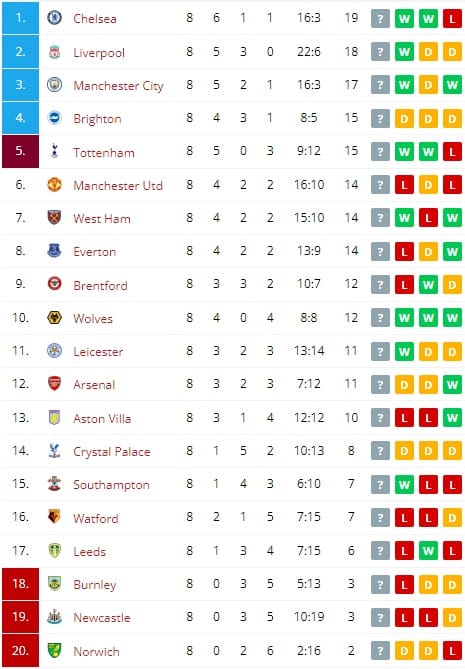Click Brentford's green W form badge

click(x=428, y=285)
